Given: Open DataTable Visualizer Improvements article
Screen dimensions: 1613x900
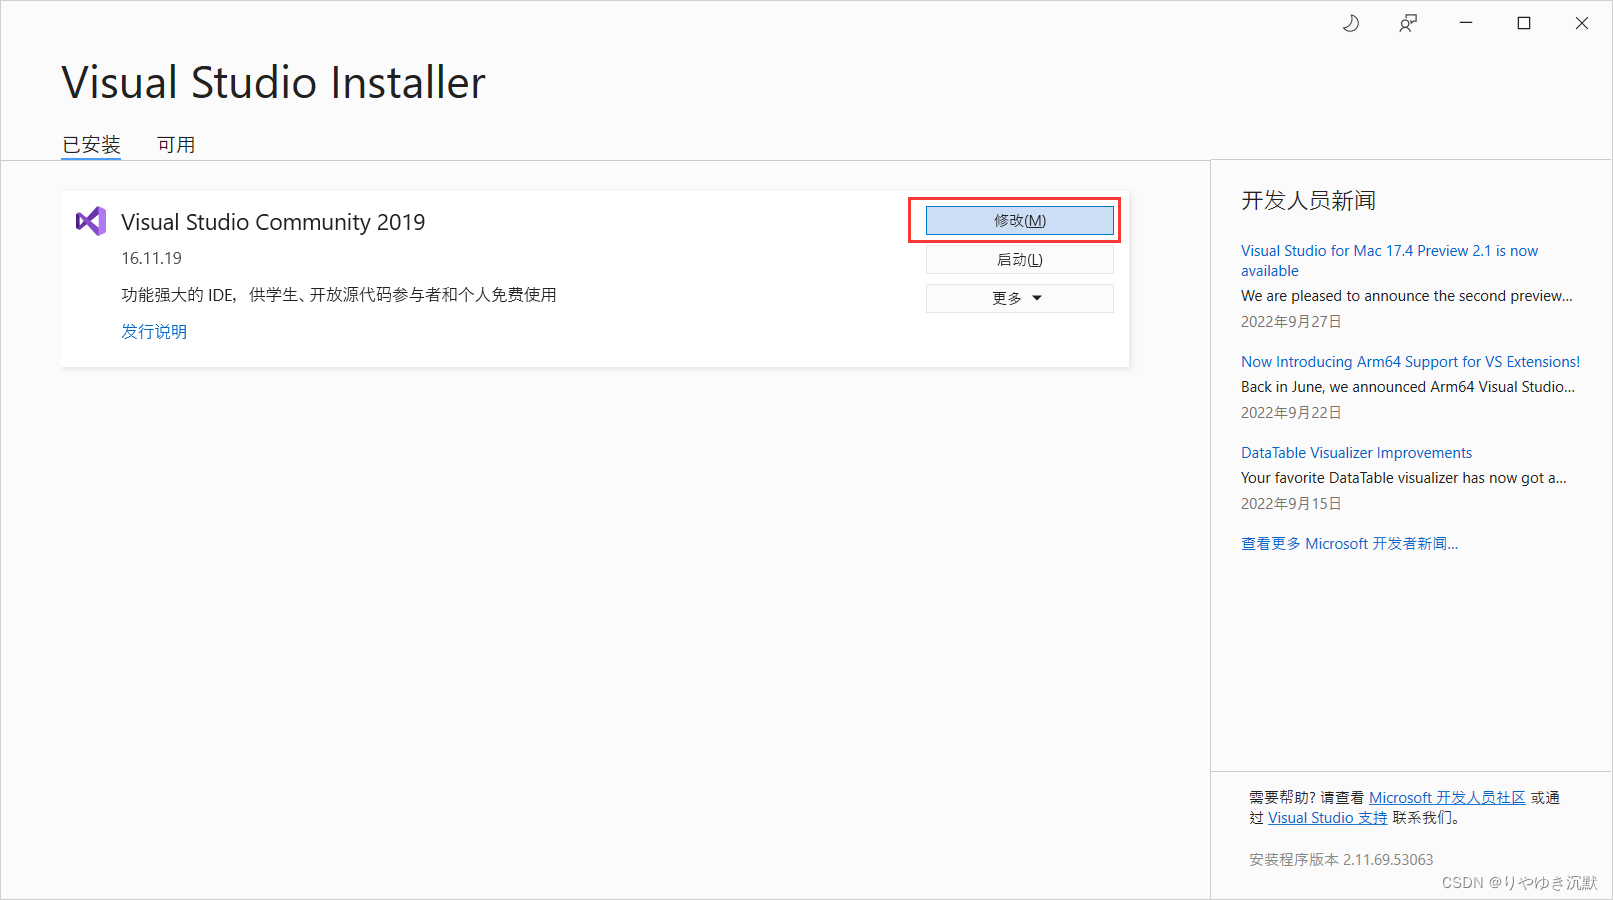Looking at the screenshot, I should click(x=1356, y=452).
